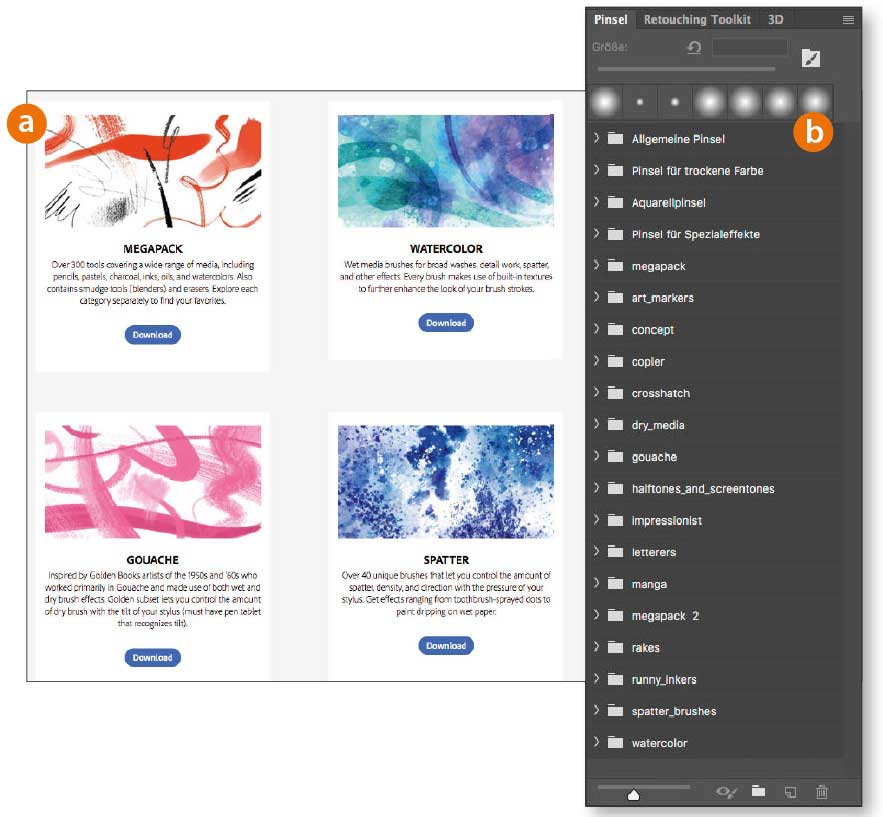Select the 'copier' group label

pyautogui.click(x=648, y=361)
